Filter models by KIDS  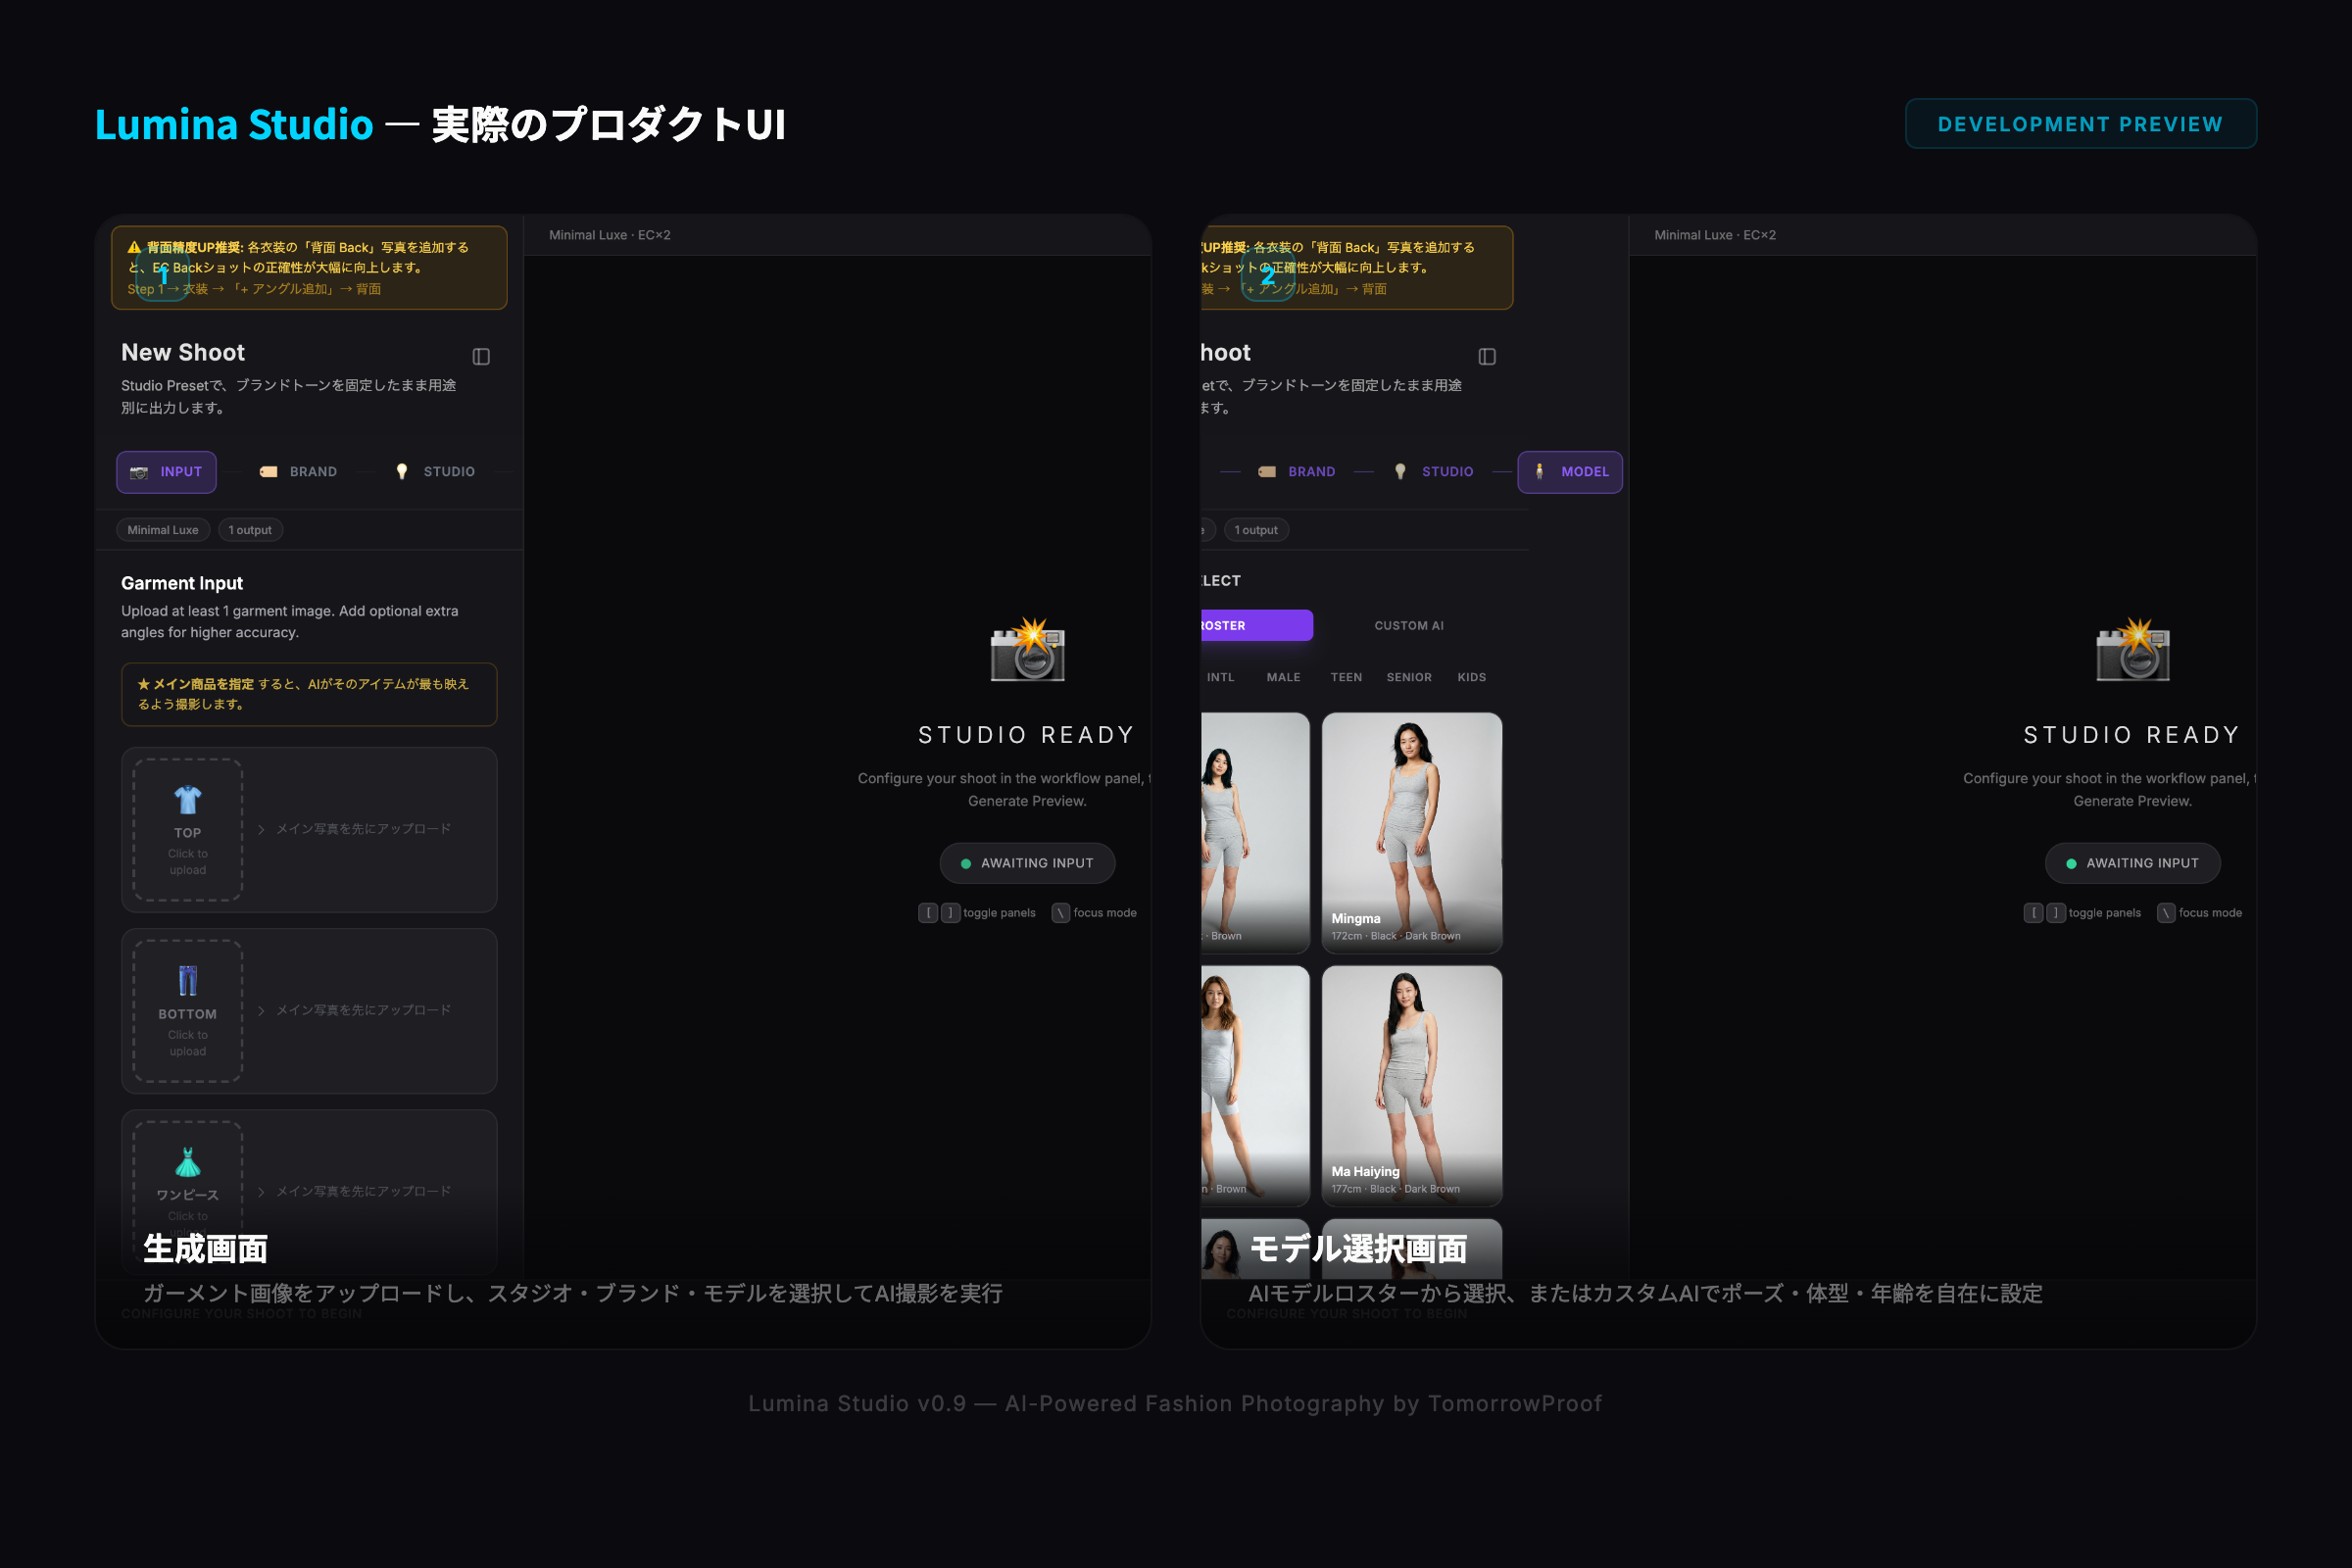tap(1472, 677)
